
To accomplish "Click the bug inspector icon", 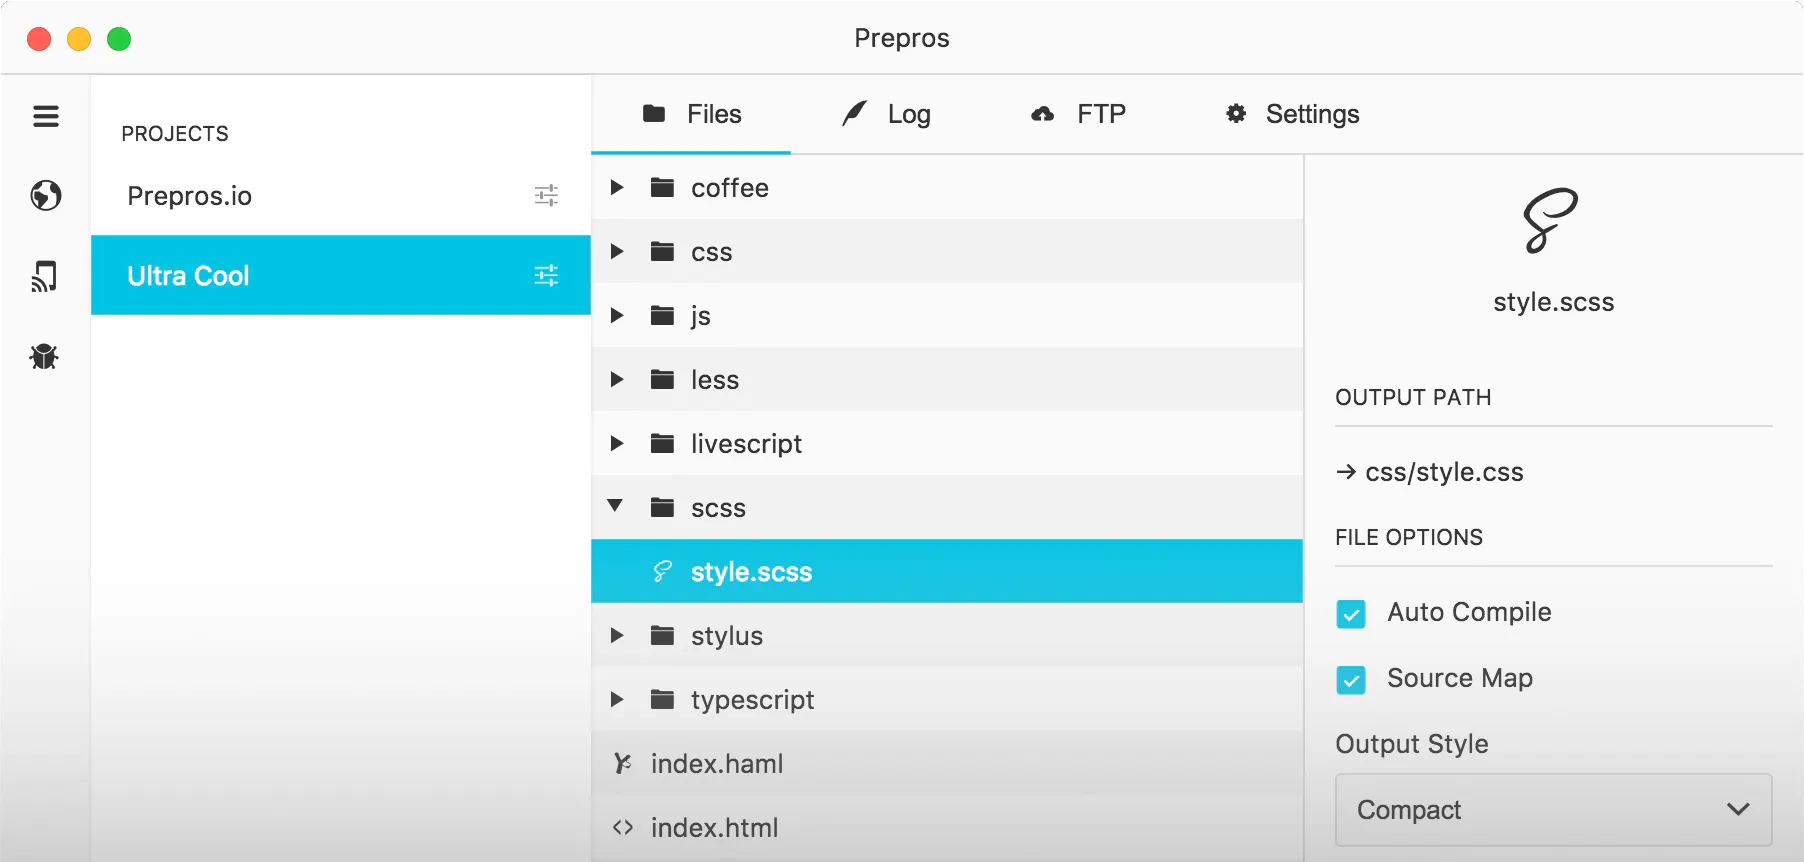I will [x=44, y=356].
